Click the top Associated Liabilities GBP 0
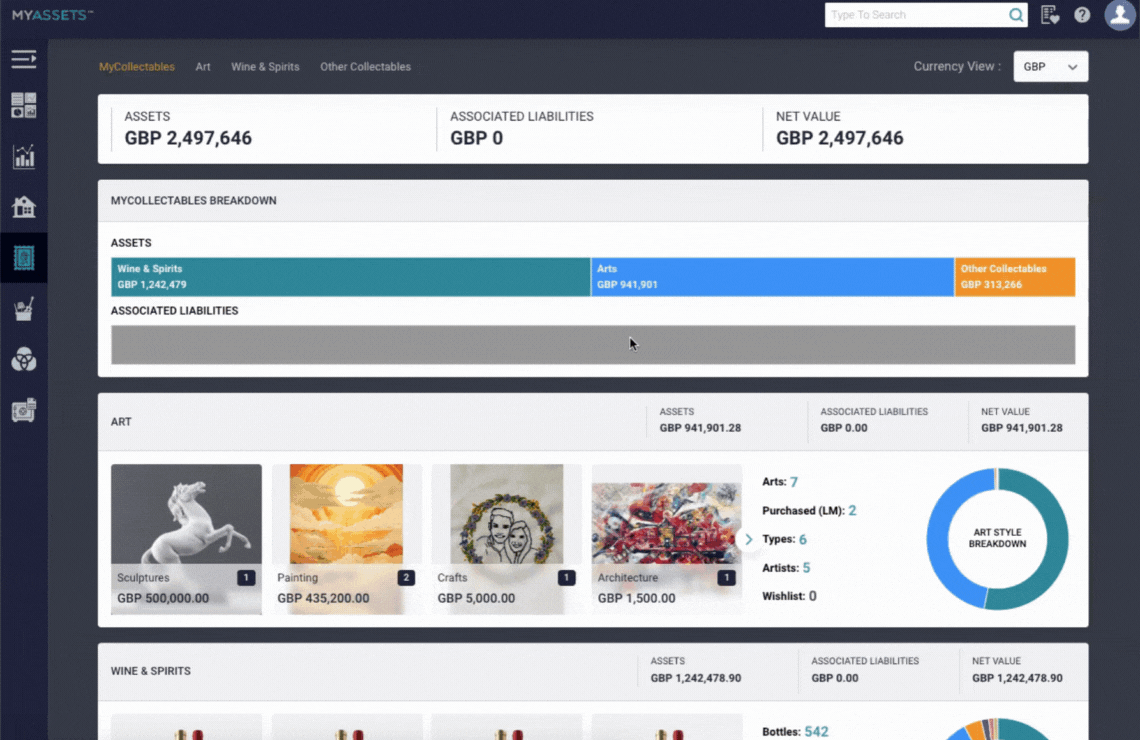 tap(476, 138)
